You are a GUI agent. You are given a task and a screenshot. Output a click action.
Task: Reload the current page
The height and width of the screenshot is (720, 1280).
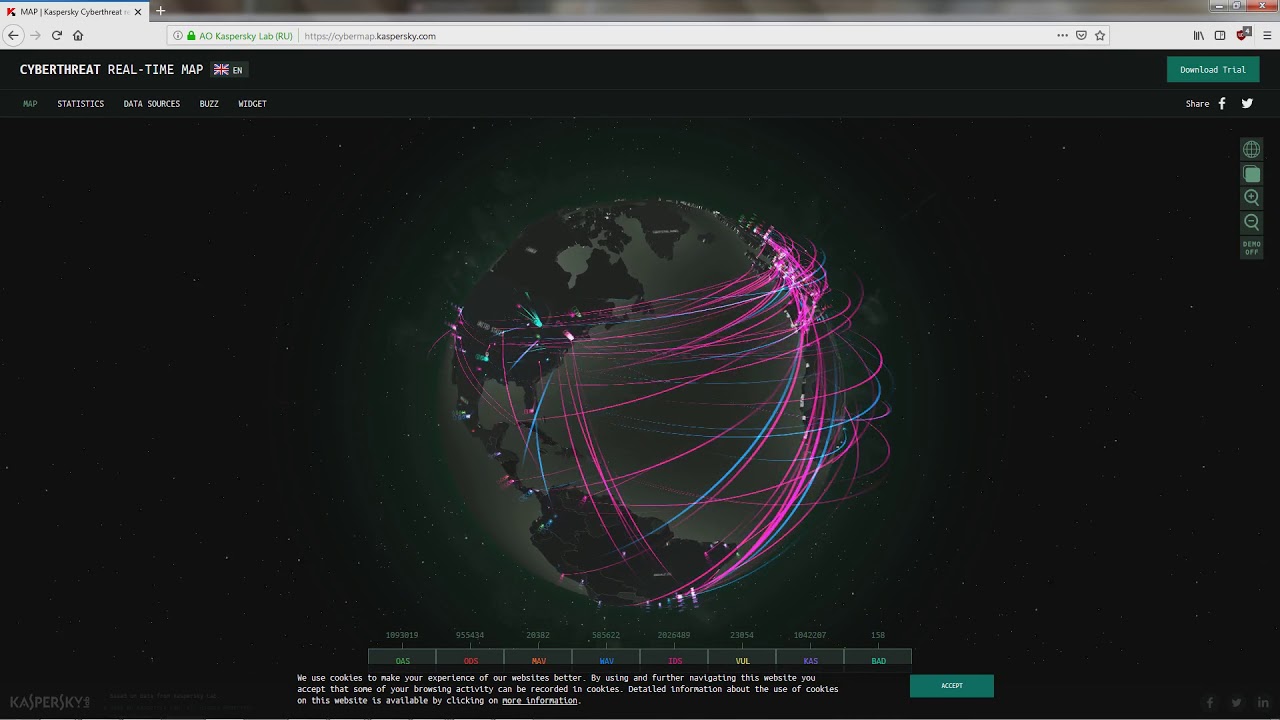(x=57, y=35)
